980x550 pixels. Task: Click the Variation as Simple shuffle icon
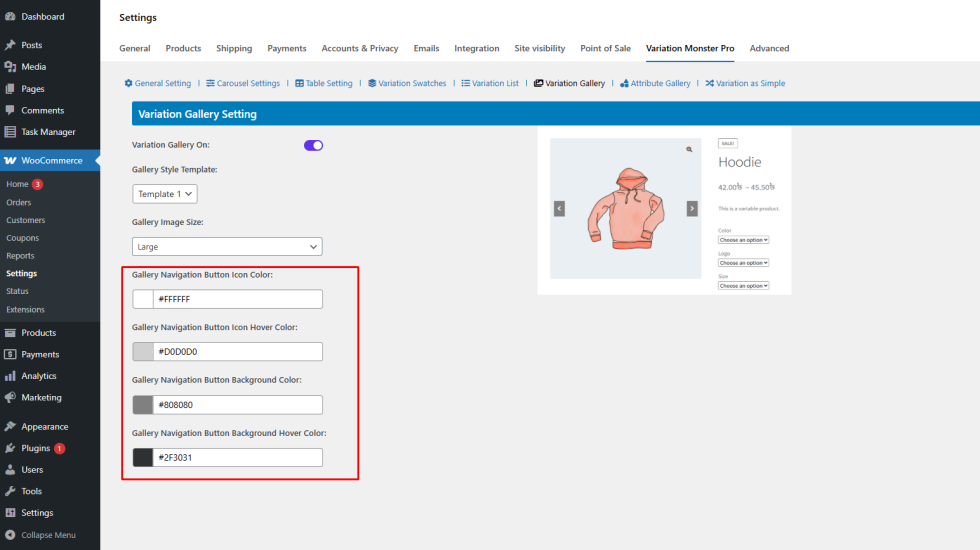pyautogui.click(x=709, y=83)
